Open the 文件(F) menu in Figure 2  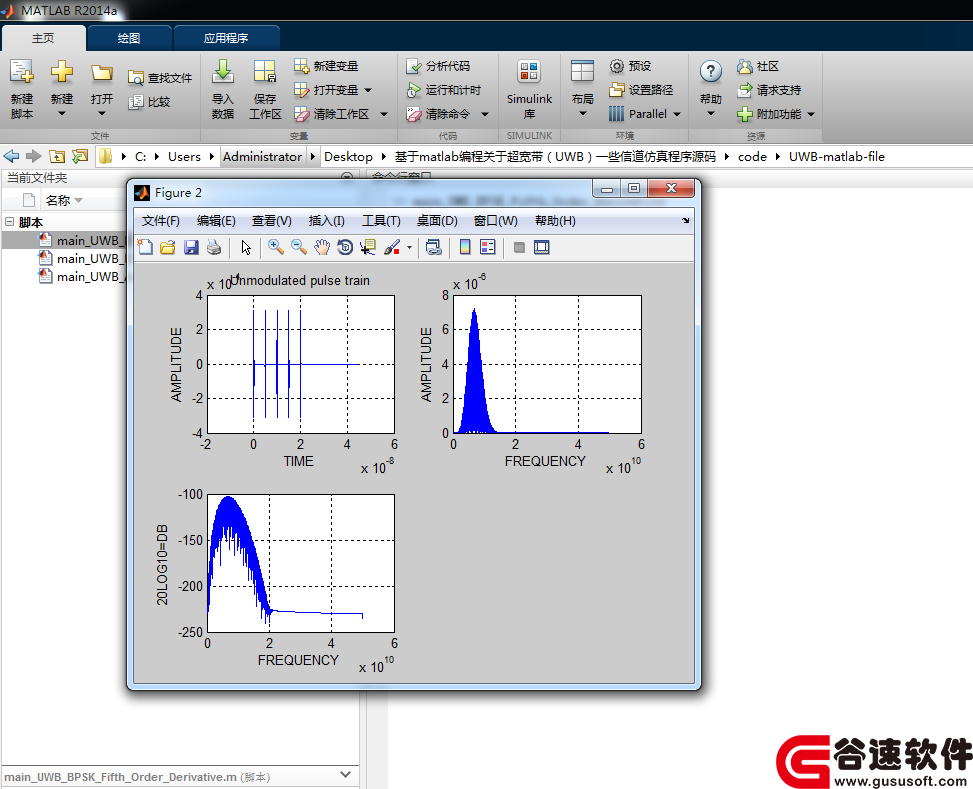point(161,221)
